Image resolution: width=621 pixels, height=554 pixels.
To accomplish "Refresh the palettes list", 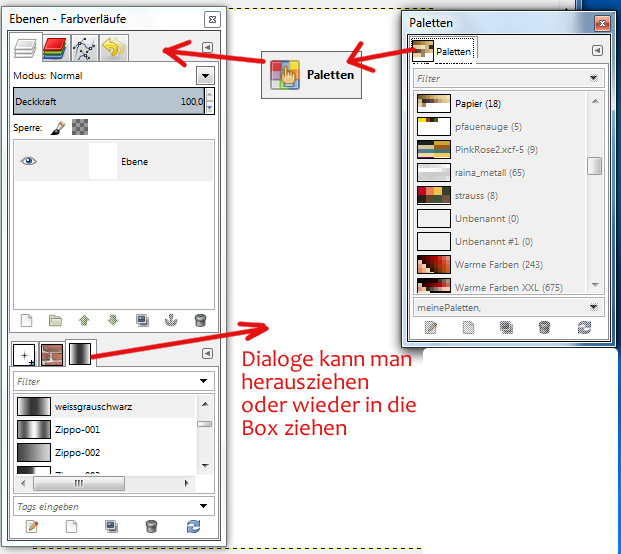I will pos(585,327).
